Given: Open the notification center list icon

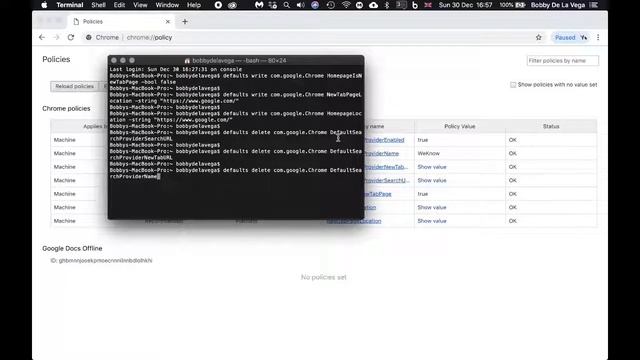Looking at the screenshot, I should pyautogui.click(x=594, y=5).
